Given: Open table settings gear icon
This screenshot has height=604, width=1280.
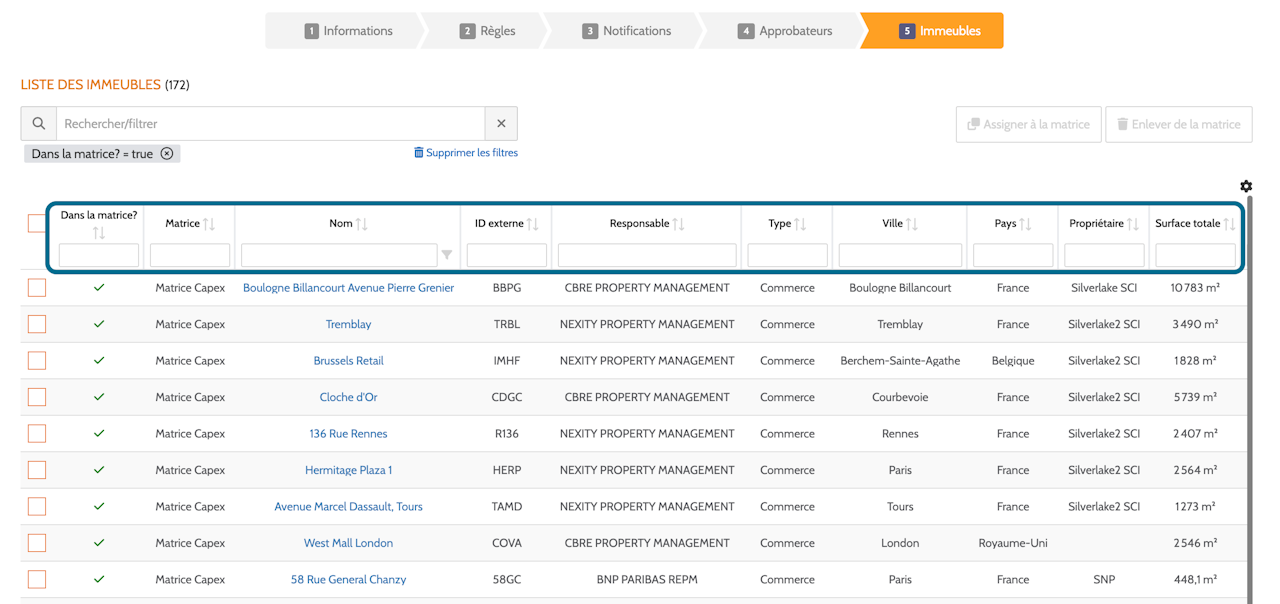Looking at the screenshot, I should coord(1246,186).
